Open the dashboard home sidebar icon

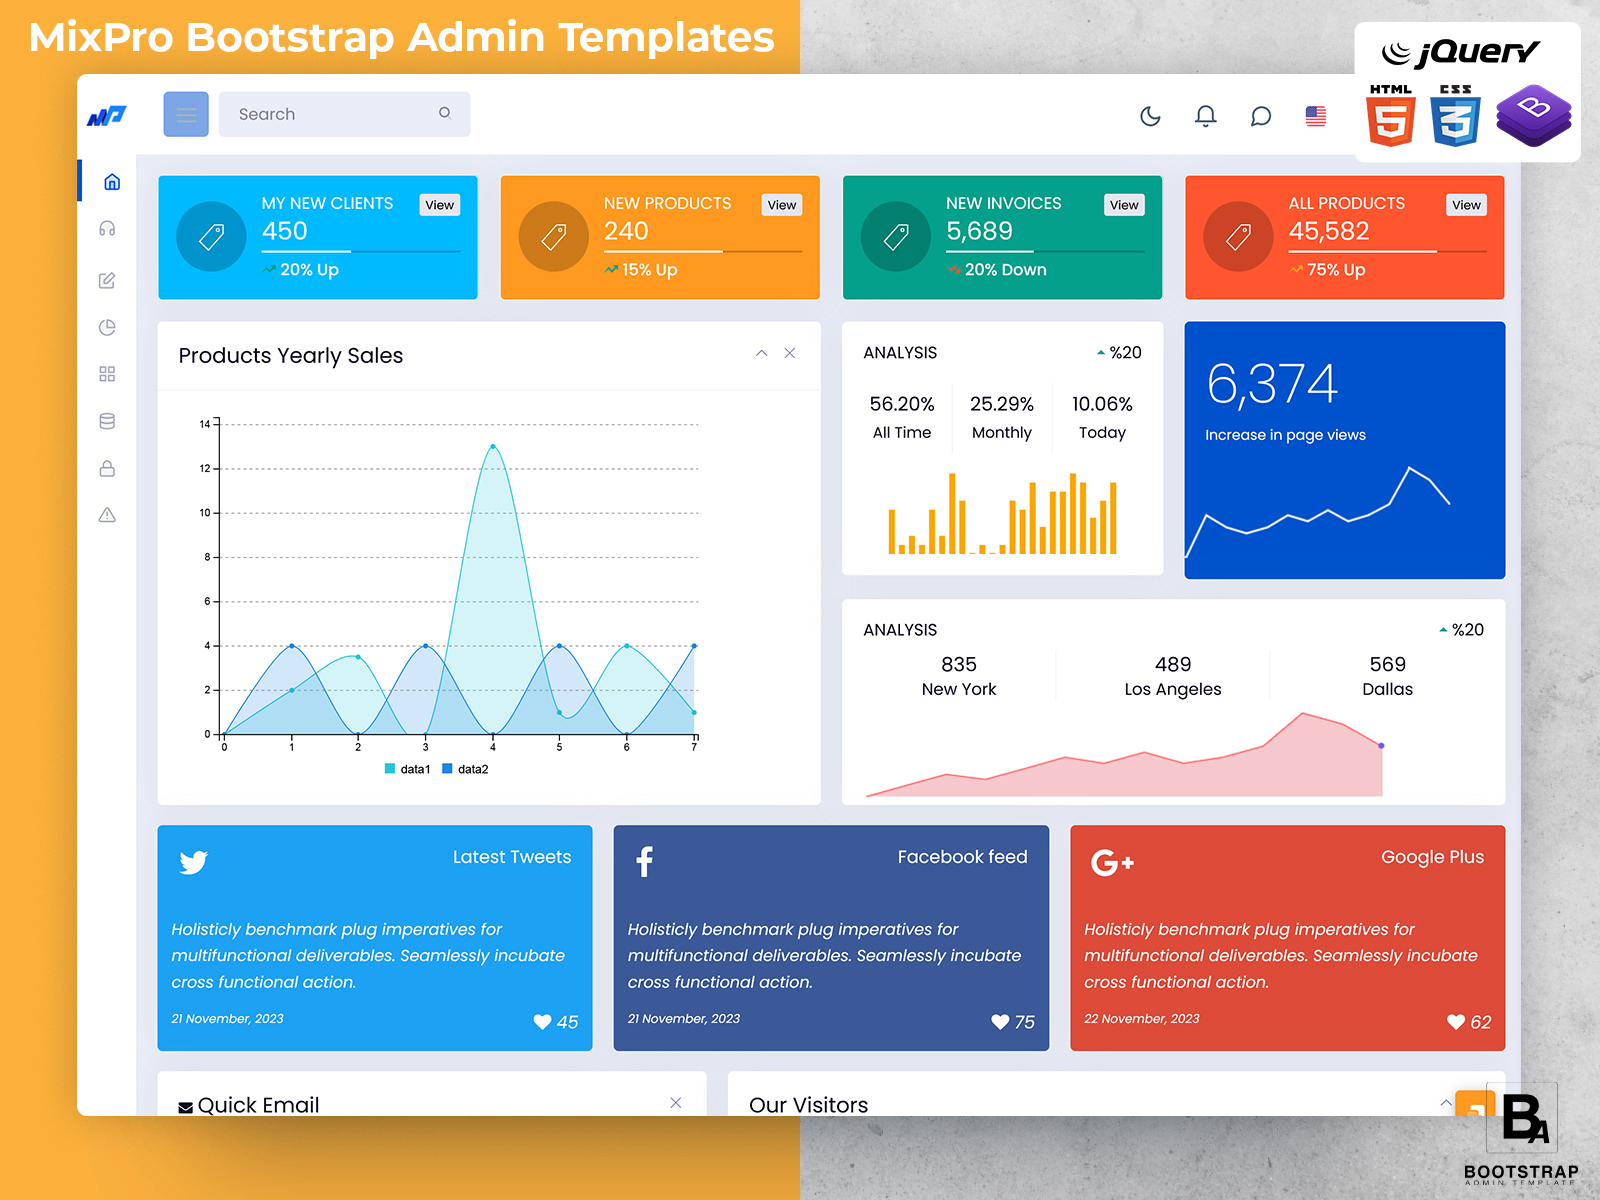coord(112,182)
